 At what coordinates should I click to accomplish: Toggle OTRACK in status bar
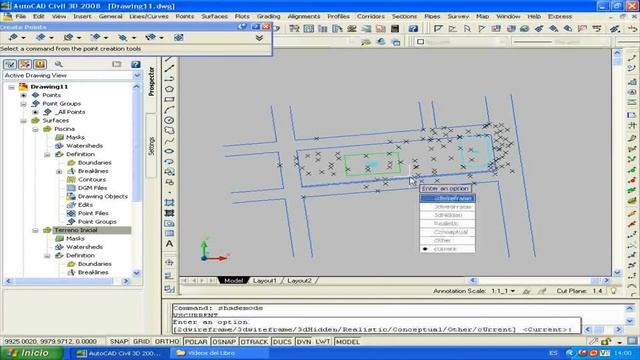(254, 341)
